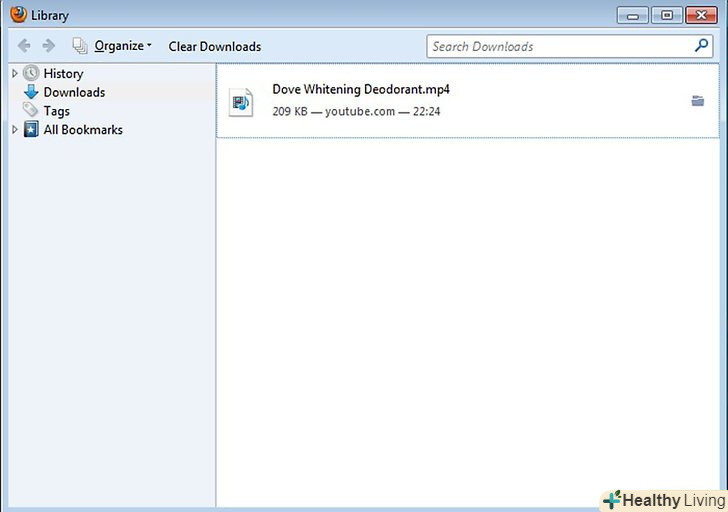Click the Tags label icon

pyautogui.click(x=31, y=110)
